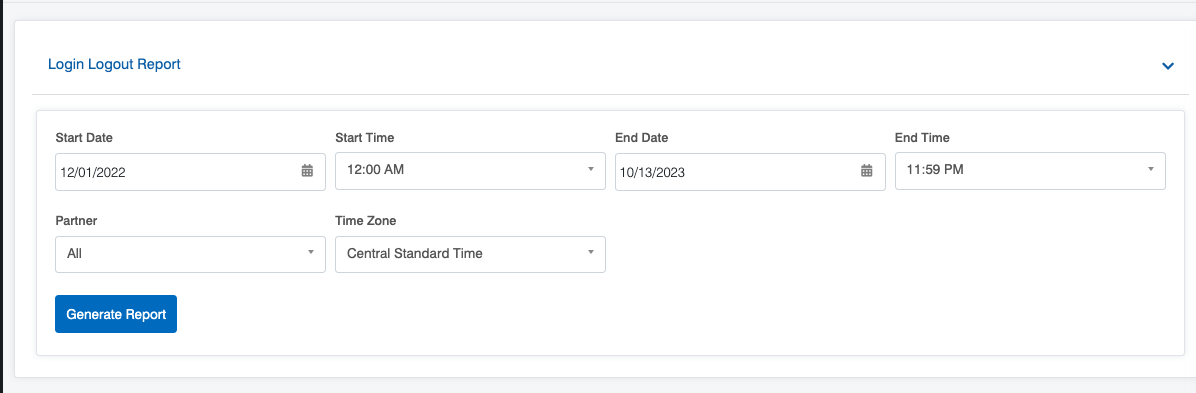
Task: Click the End Time label text
Action: click(922, 137)
